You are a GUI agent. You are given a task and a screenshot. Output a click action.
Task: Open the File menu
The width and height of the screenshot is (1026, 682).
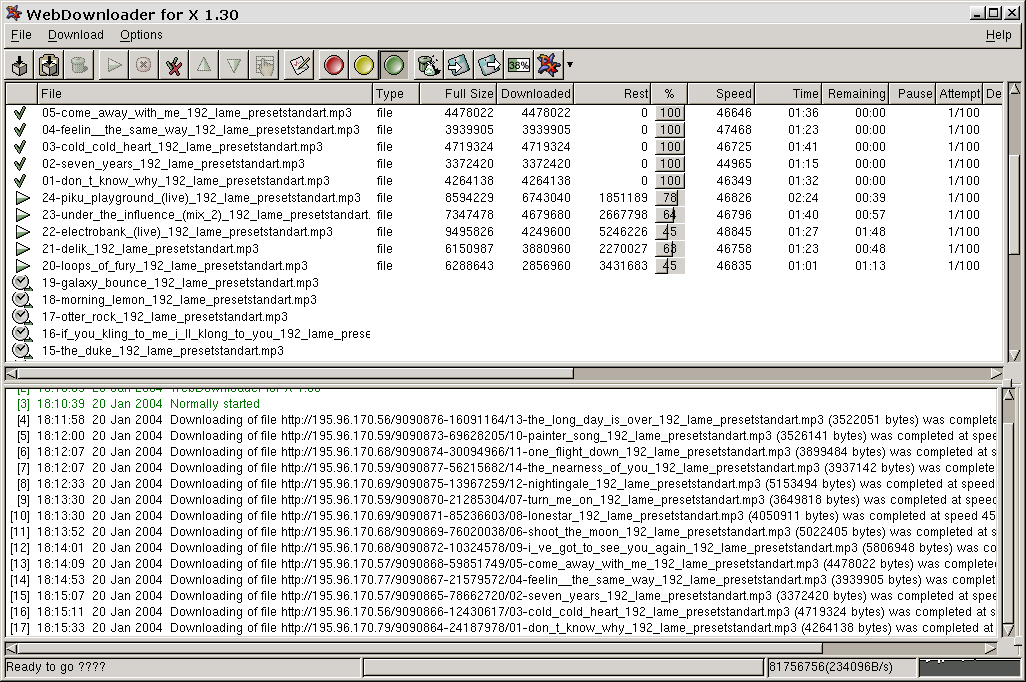(21, 35)
